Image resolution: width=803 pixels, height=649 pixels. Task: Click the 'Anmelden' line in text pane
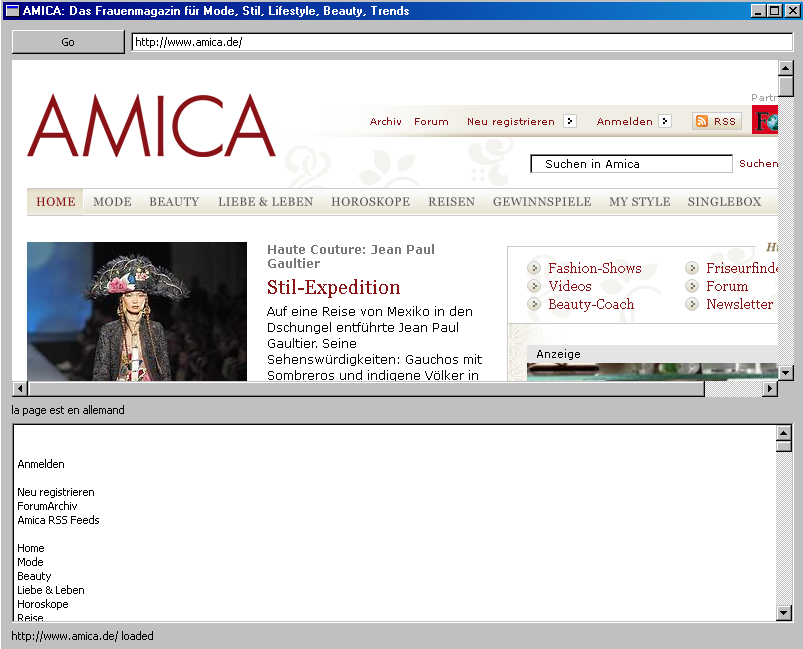(41, 464)
